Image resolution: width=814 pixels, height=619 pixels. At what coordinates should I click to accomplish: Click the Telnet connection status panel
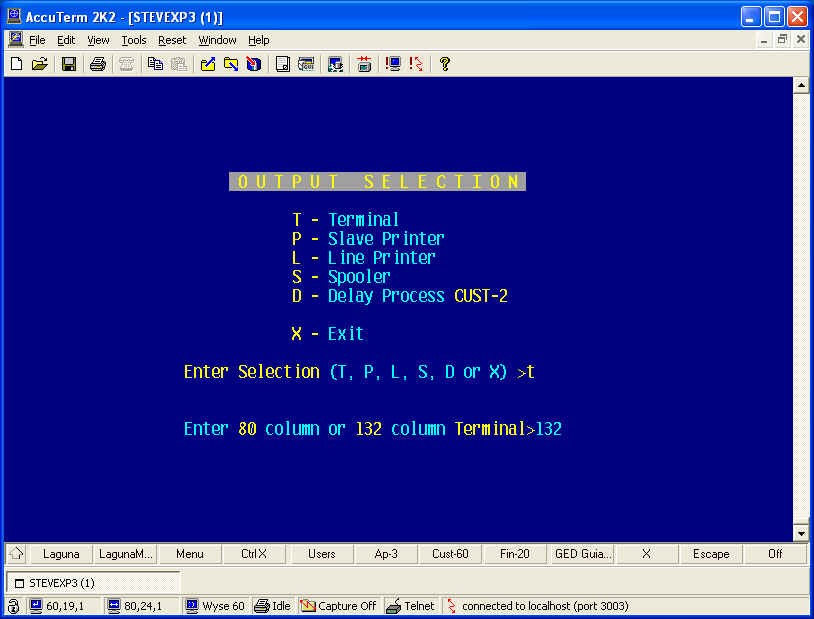(x=410, y=606)
